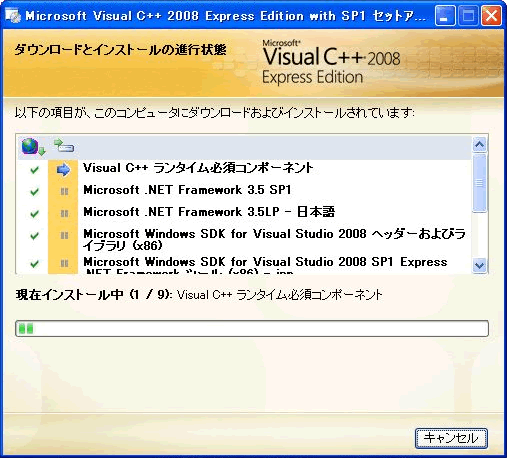
Task: Click the blue arrow next to Visual C++ ランタイム
Action: [63, 169]
